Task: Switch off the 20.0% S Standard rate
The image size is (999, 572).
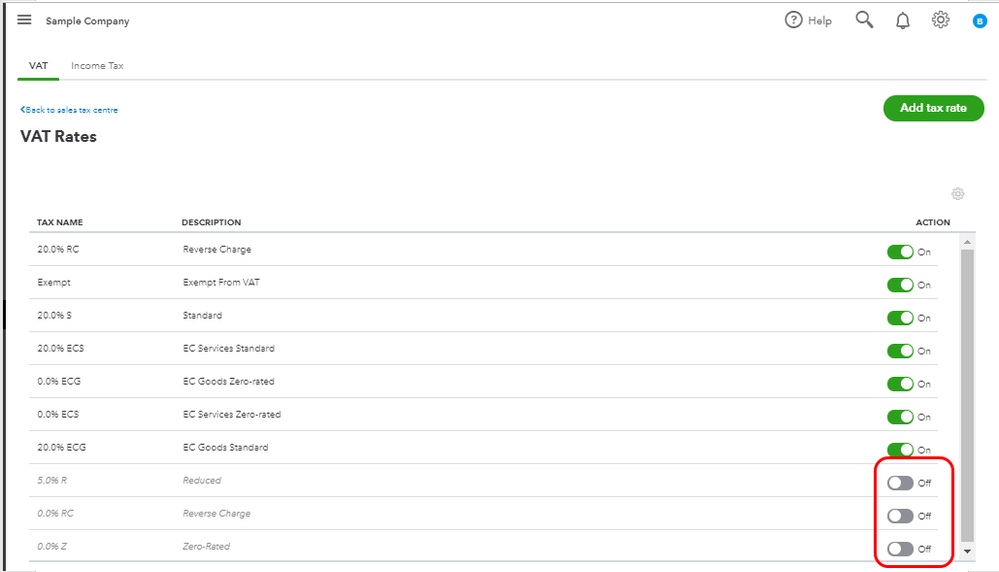Action: click(x=900, y=318)
